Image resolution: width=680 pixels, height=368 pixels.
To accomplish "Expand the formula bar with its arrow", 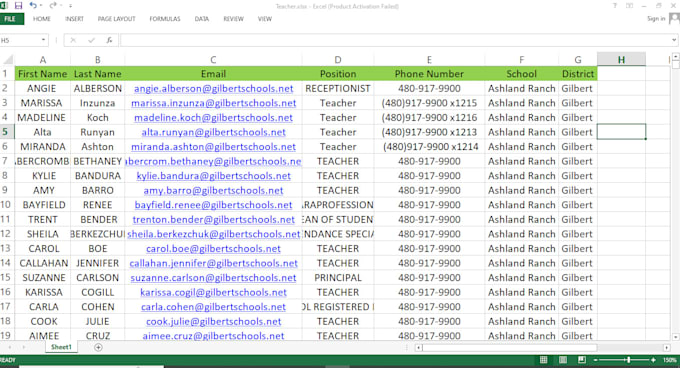I will pyautogui.click(x=674, y=40).
